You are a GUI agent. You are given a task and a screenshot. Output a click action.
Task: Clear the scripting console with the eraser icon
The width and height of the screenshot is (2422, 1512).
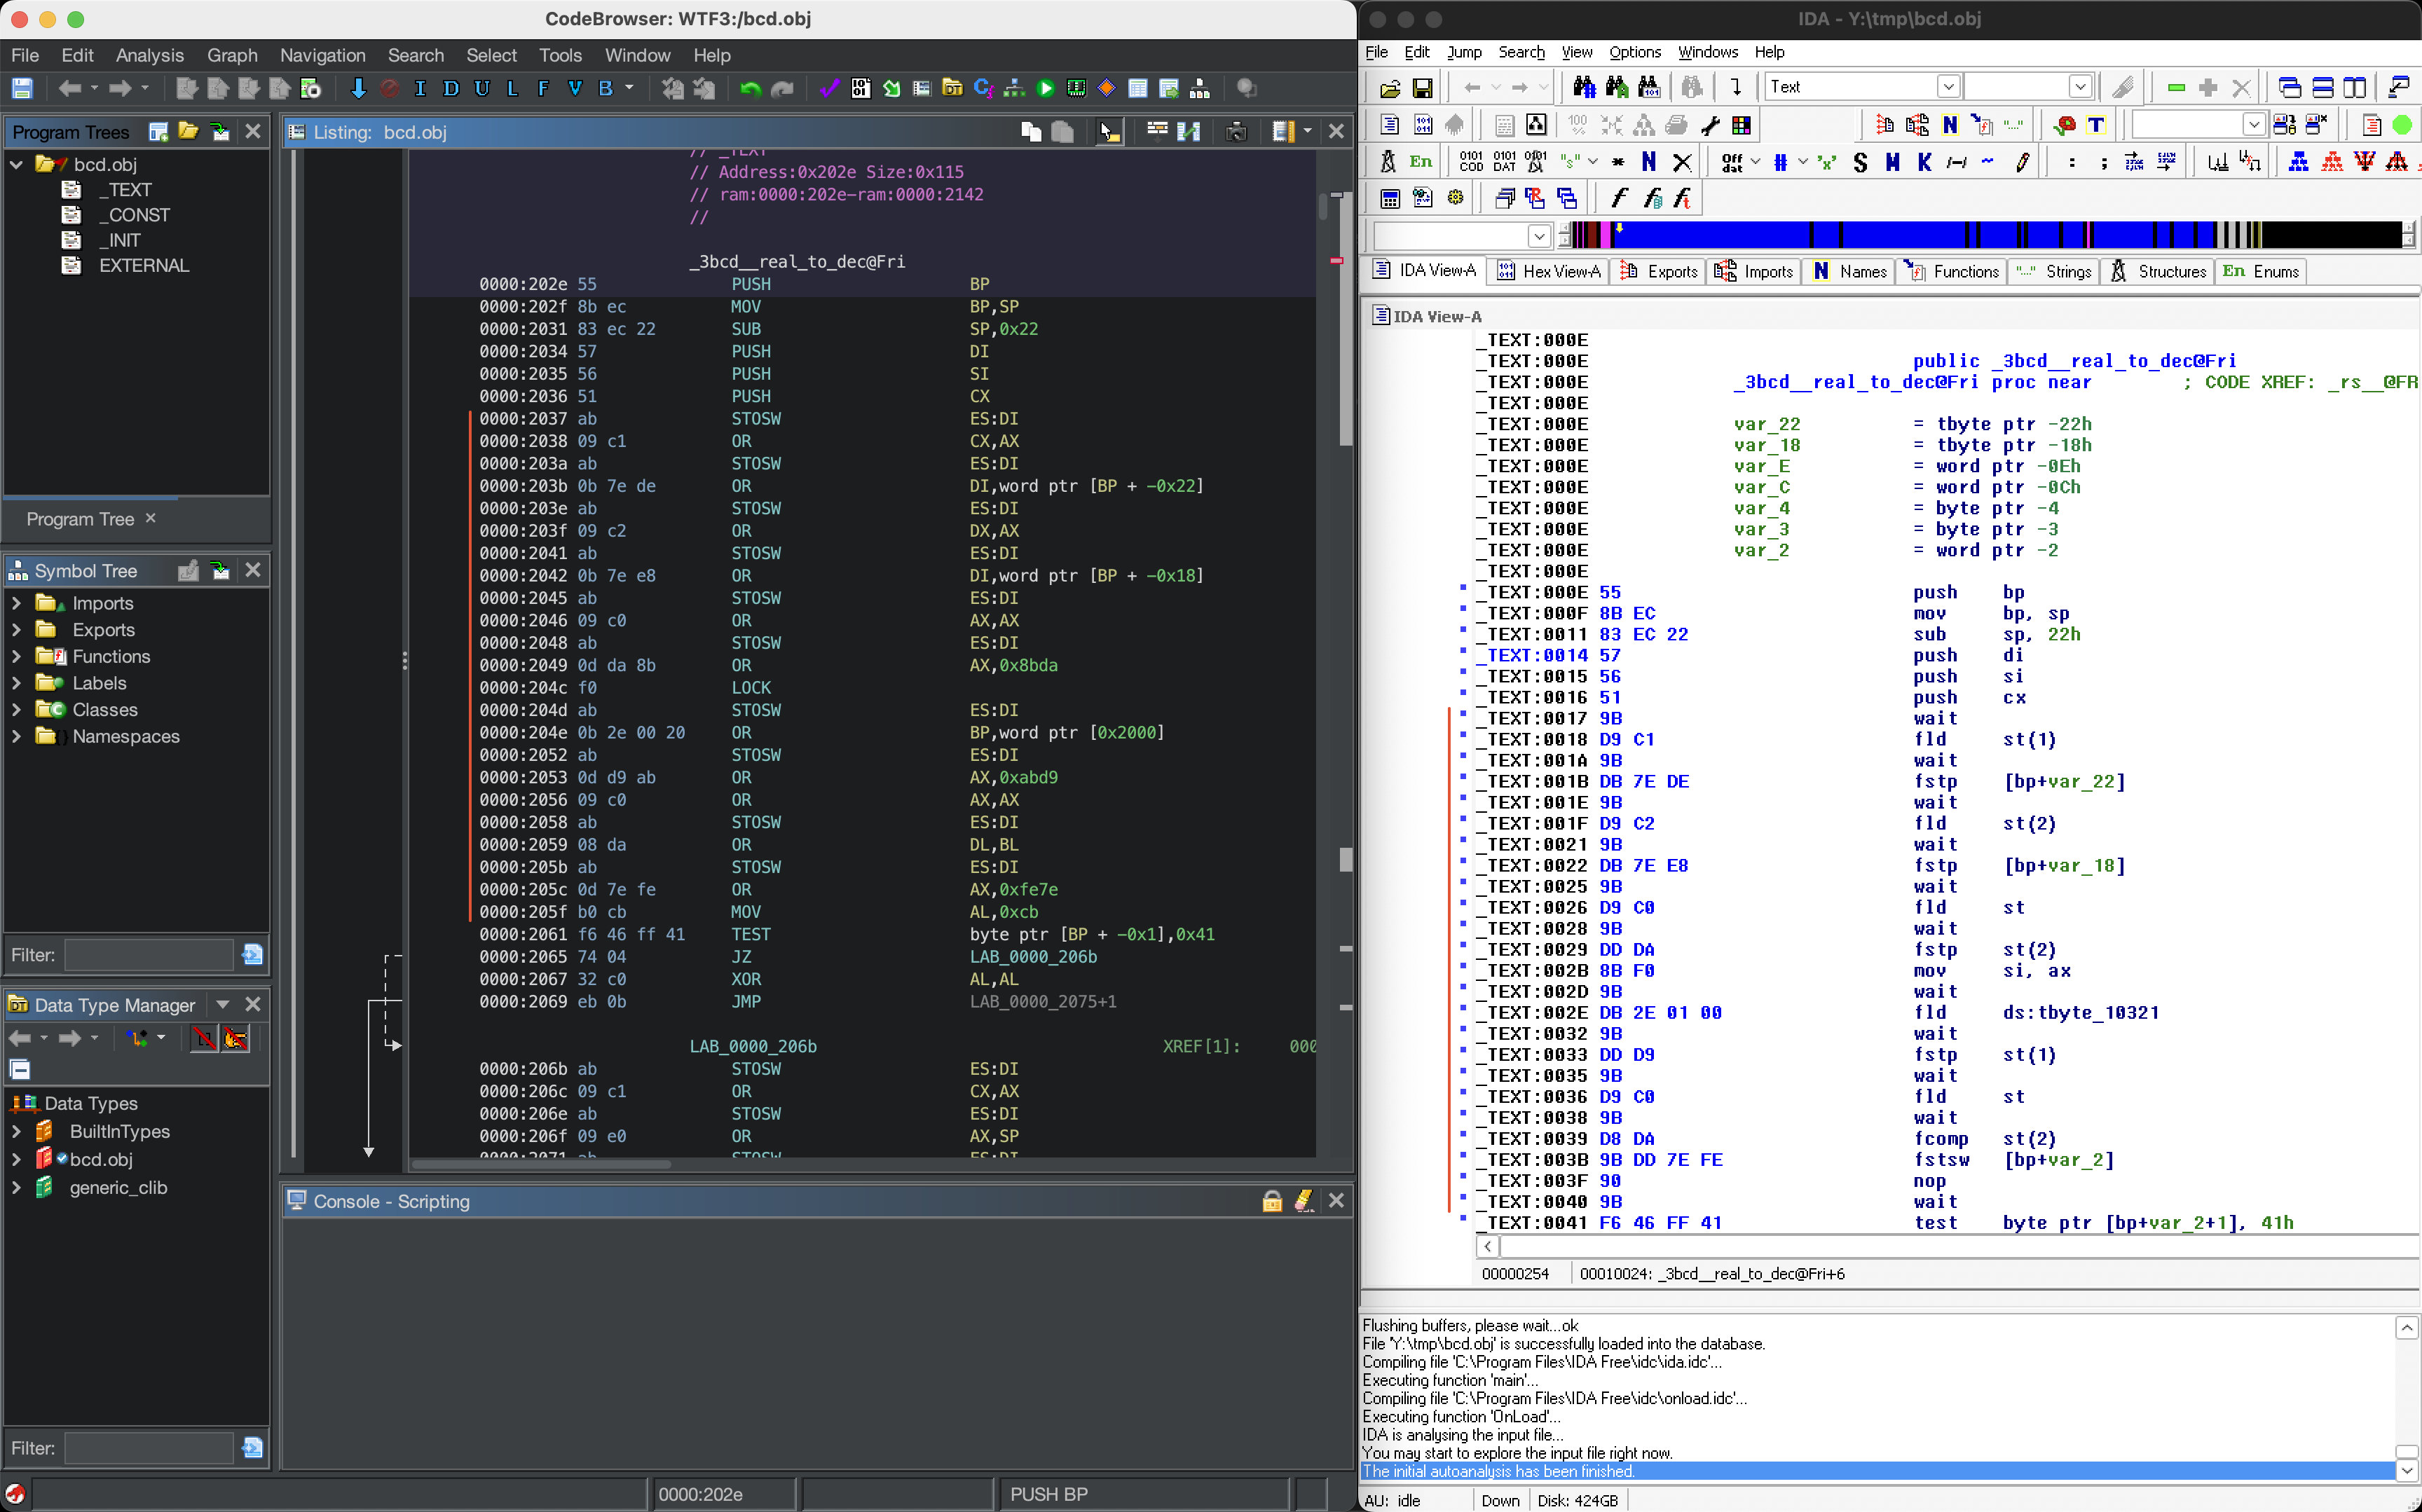(x=1303, y=1201)
